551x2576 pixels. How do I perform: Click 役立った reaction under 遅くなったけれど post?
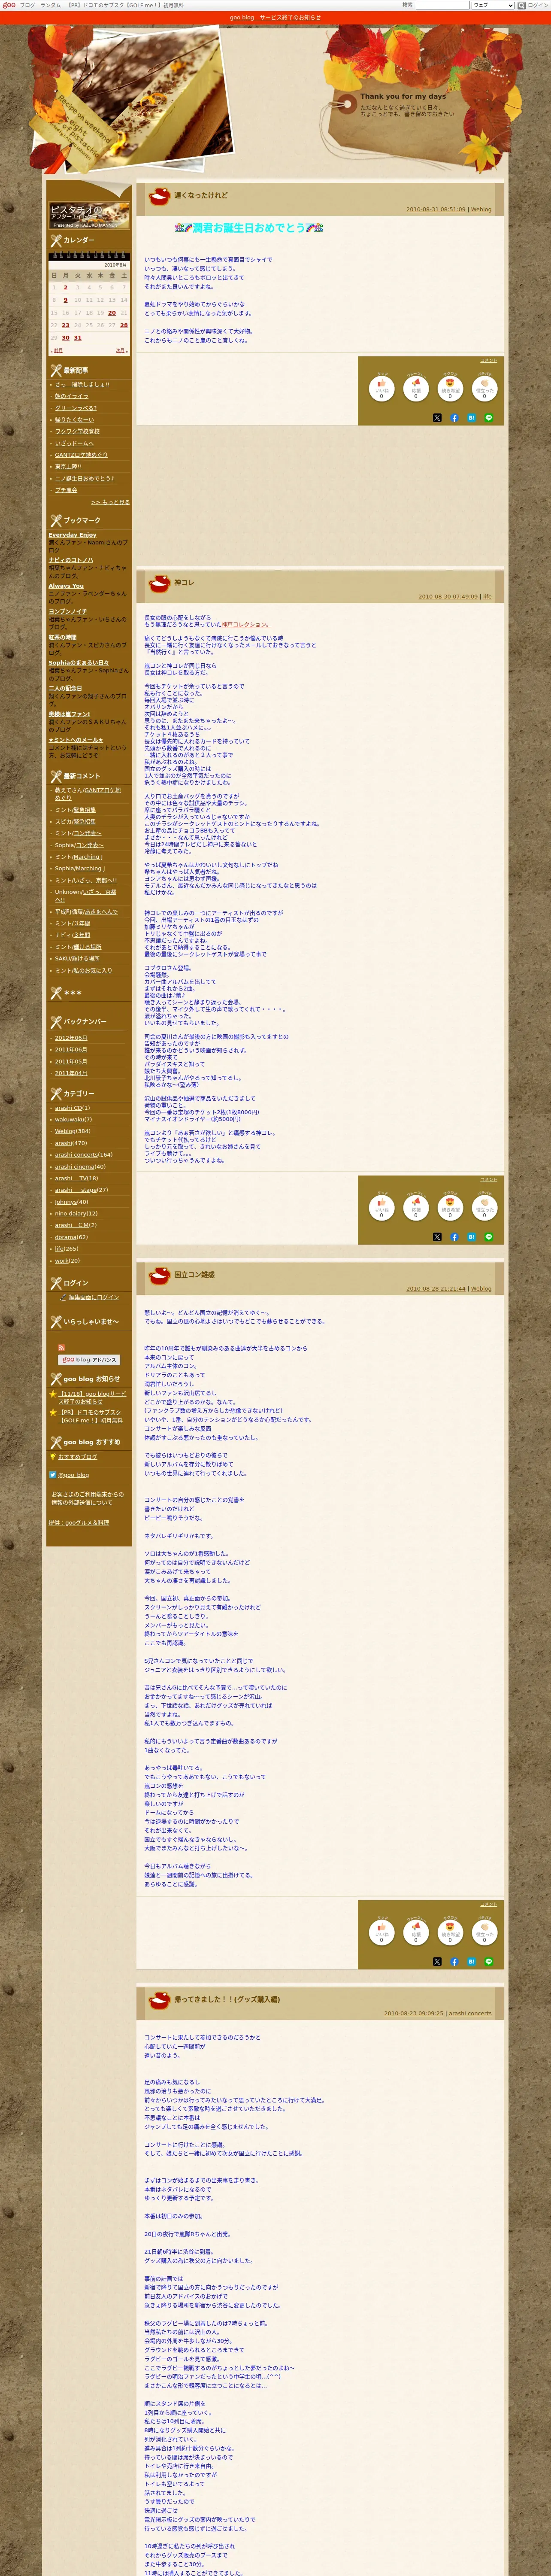tap(485, 388)
